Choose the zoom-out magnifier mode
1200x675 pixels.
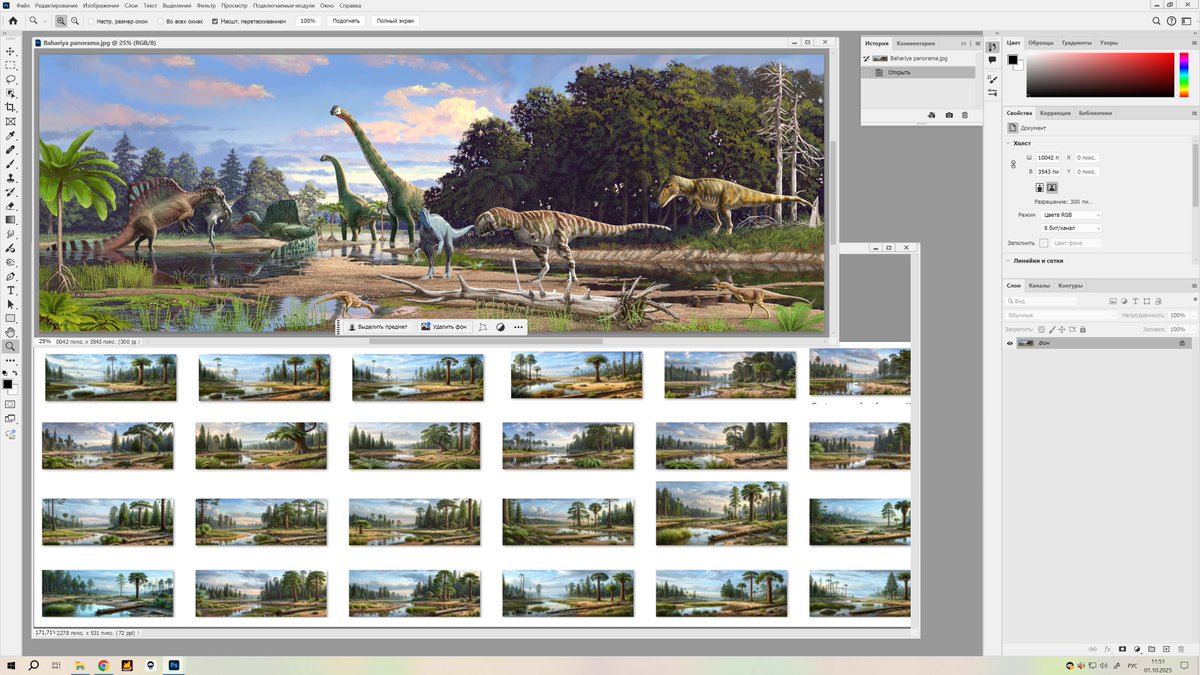[x=74, y=20]
